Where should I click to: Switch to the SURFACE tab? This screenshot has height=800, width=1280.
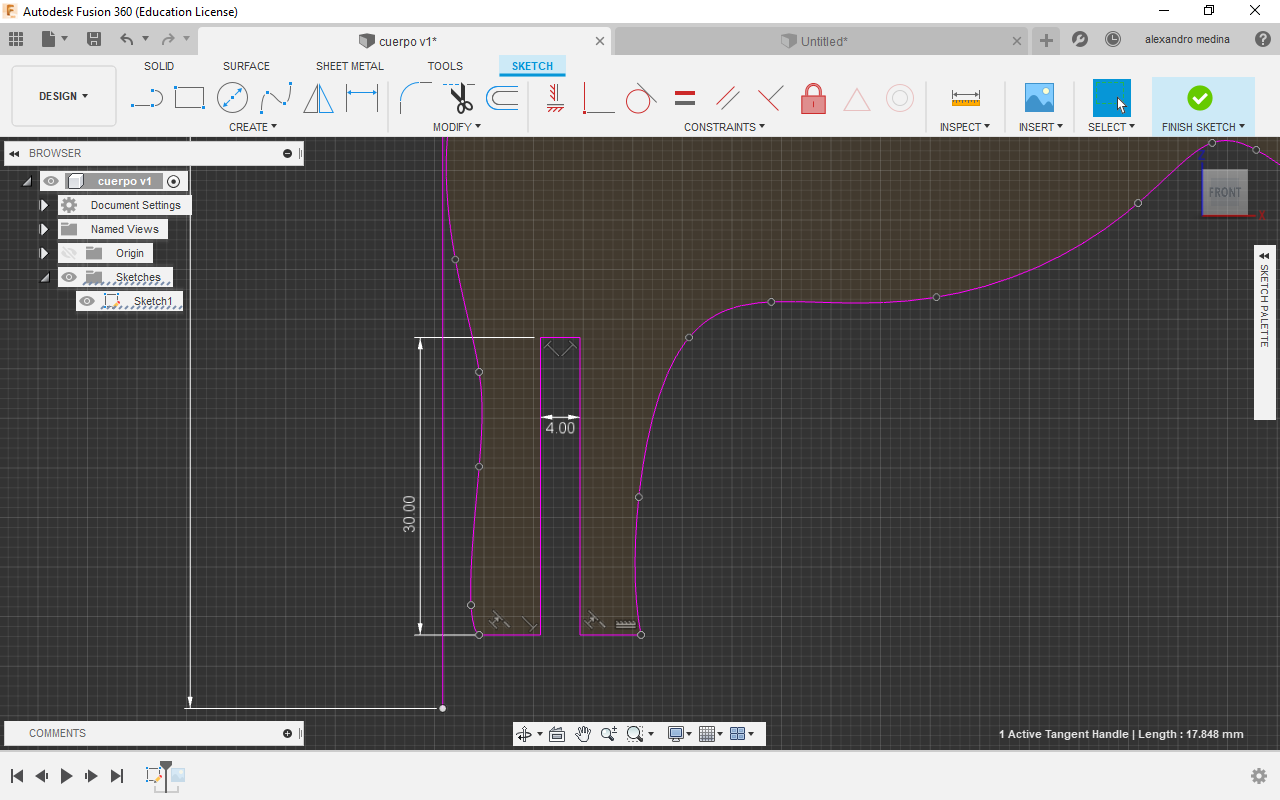(246, 66)
